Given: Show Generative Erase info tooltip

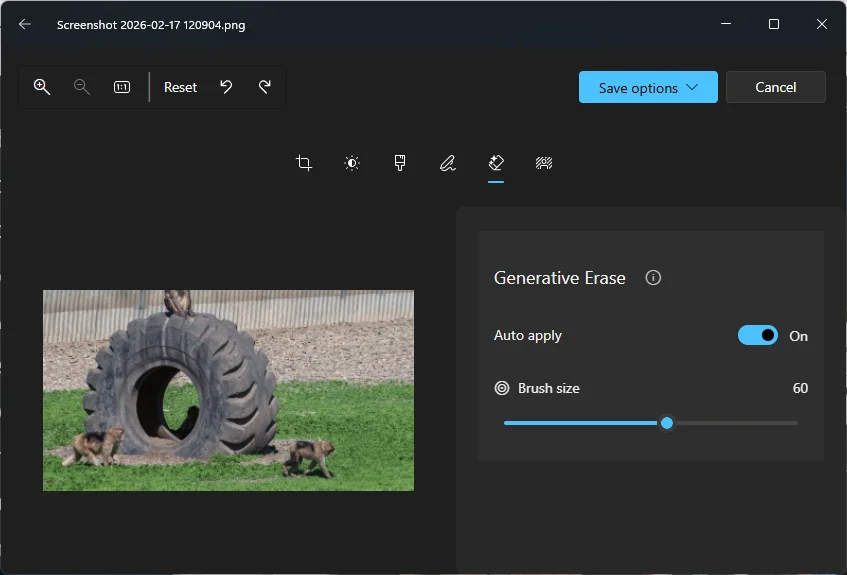Looking at the screenshot, I should pyautogui.click(x=653, y=278).
